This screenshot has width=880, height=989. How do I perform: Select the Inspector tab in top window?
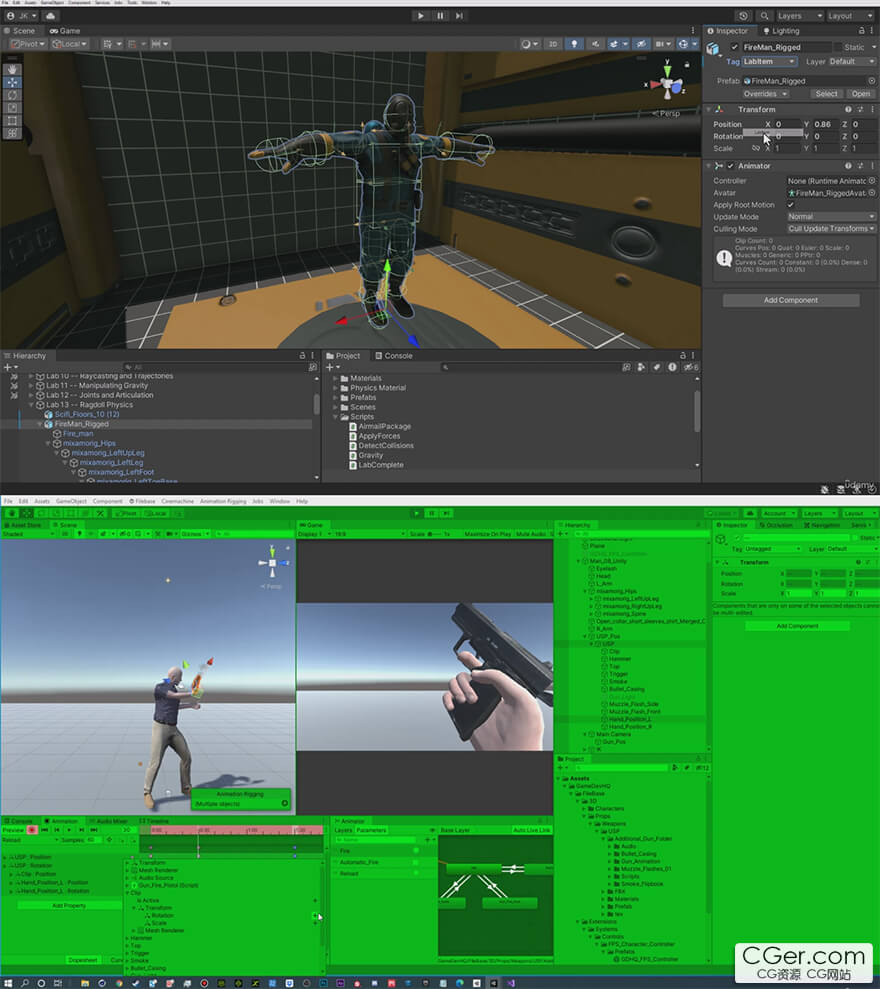pyautogui.click(x=727, y=31)
